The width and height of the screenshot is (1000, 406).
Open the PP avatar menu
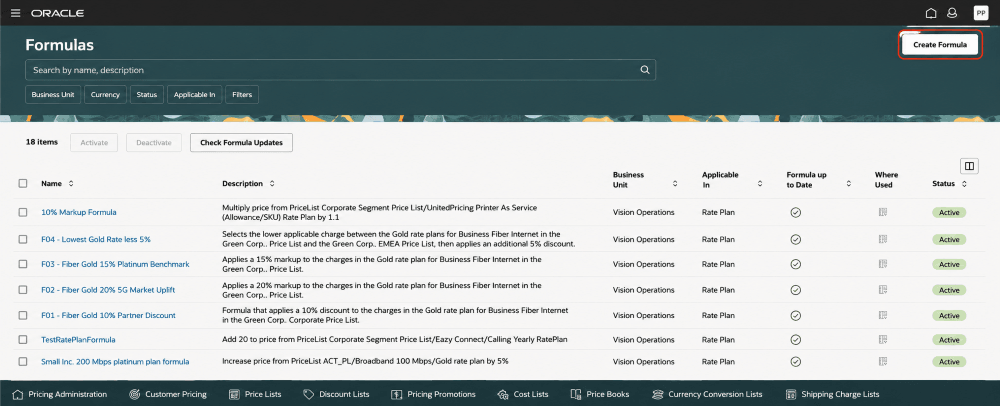click(x=980, y=13)
